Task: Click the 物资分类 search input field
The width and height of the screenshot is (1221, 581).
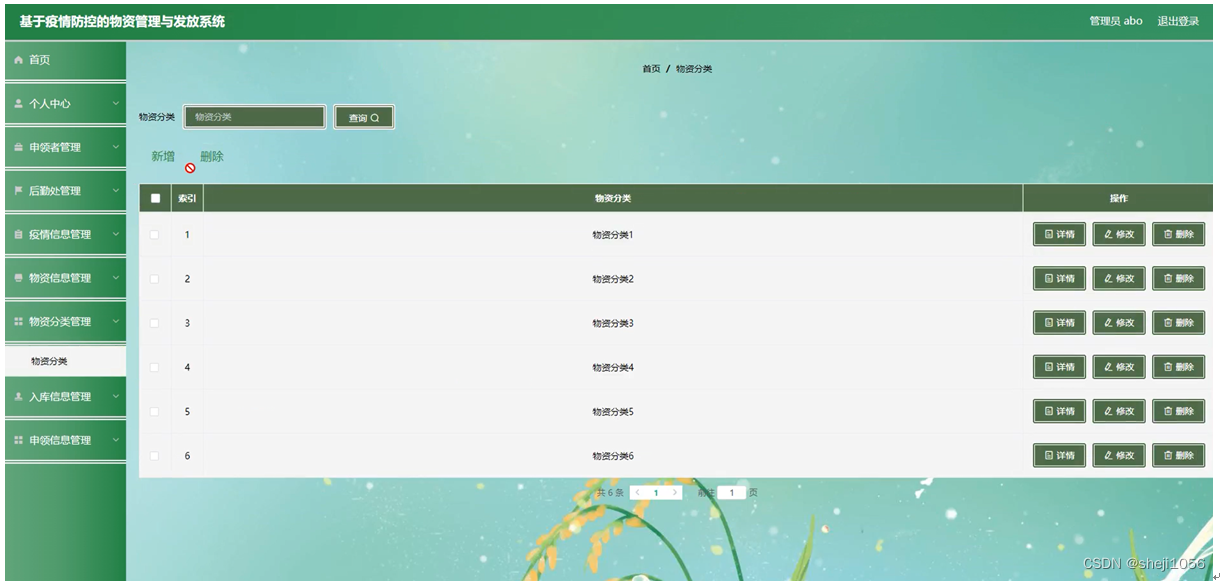Action: (255, 117)
